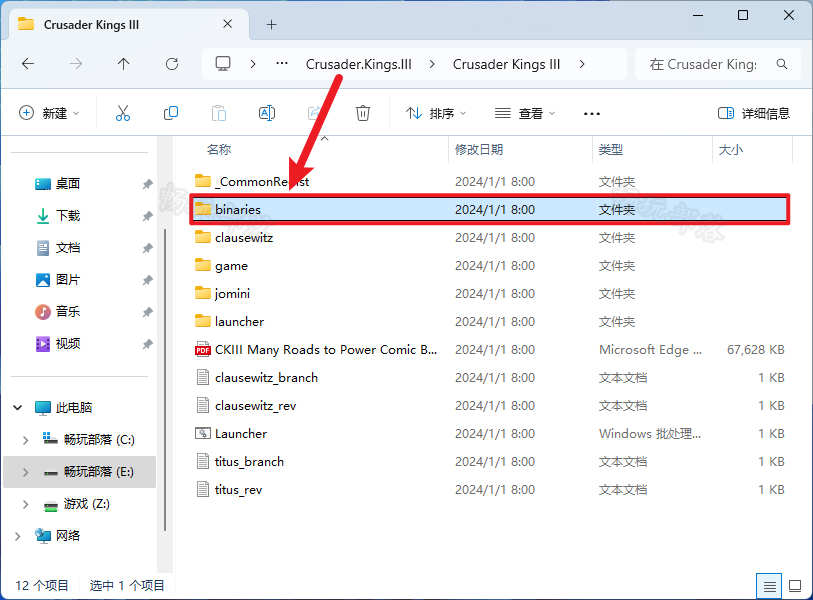Open 视频 in the sidebar
813x600 pixels.
[67, 344]
